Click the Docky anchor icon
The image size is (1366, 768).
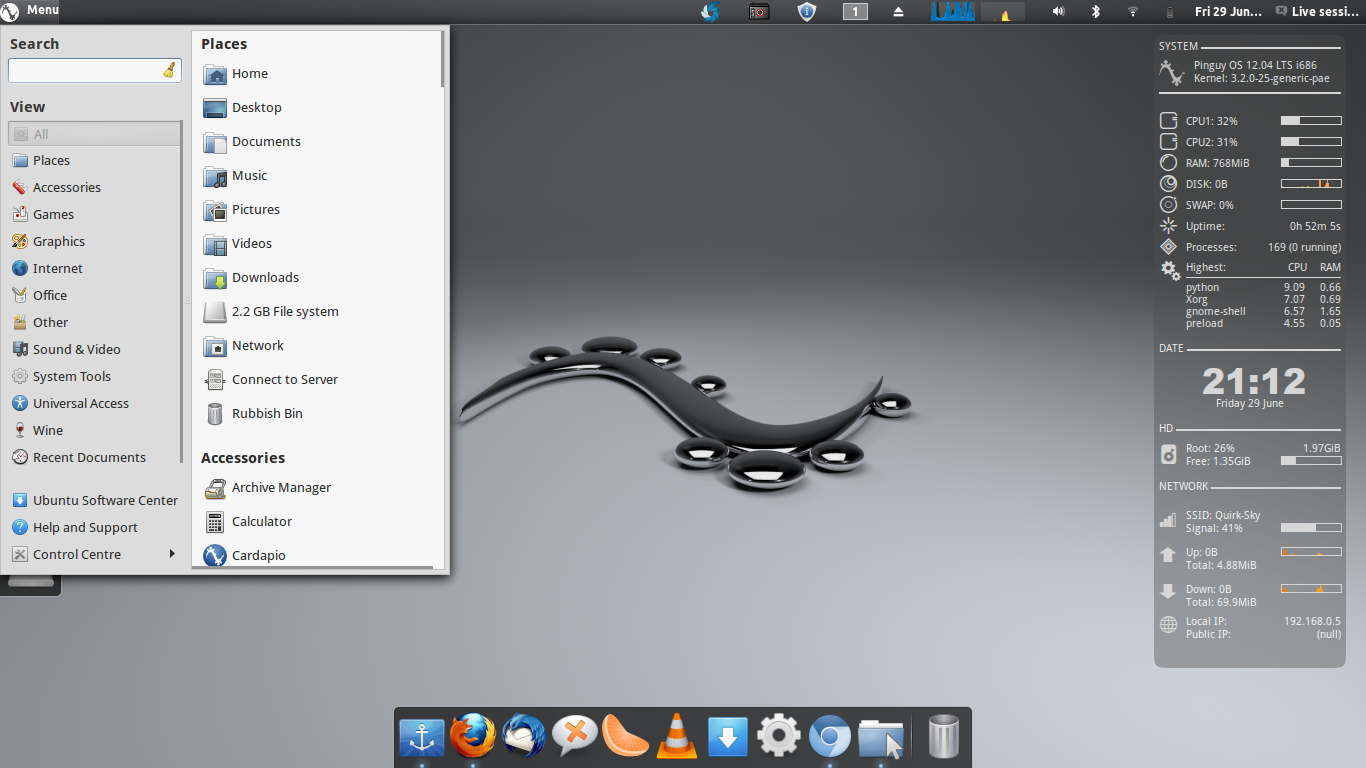(422, 738)
